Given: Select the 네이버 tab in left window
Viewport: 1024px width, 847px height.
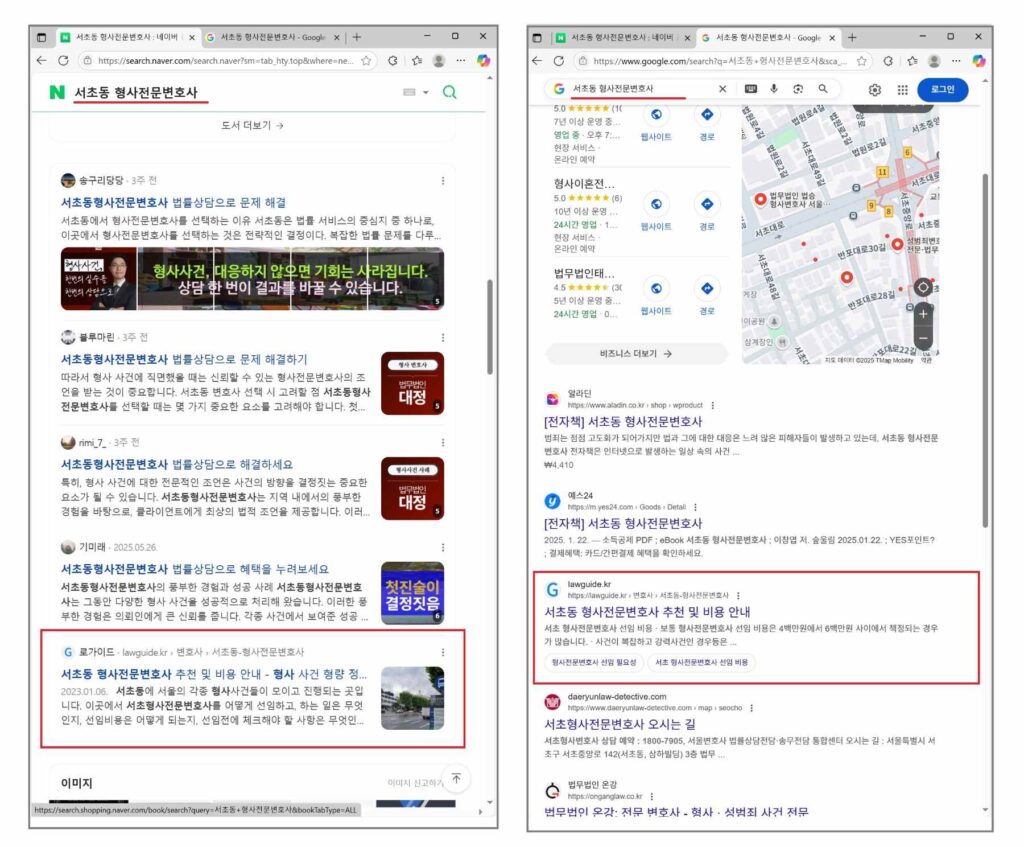Looking at the screenshot, I should coord(127,37).
